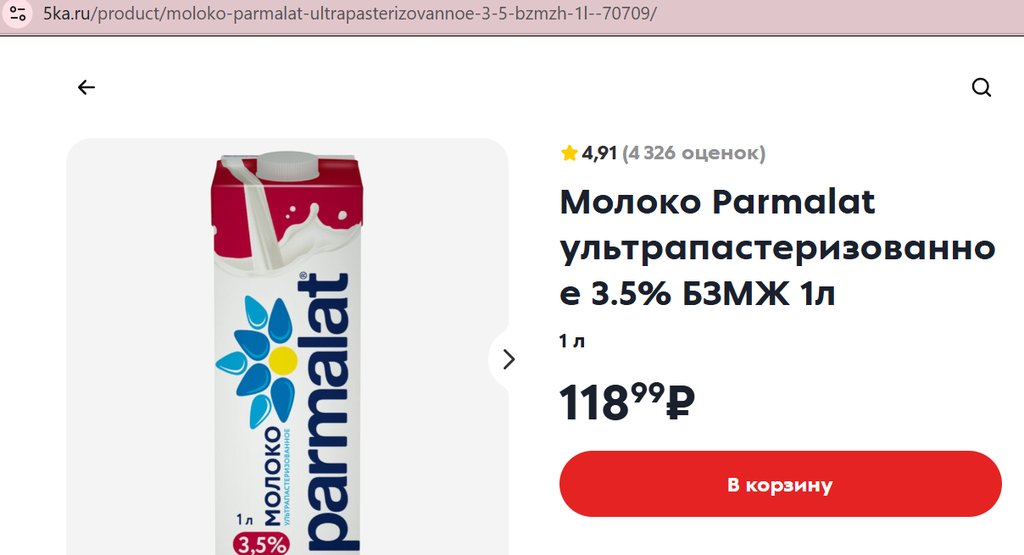Show next product image with chevron

(509, 359)
